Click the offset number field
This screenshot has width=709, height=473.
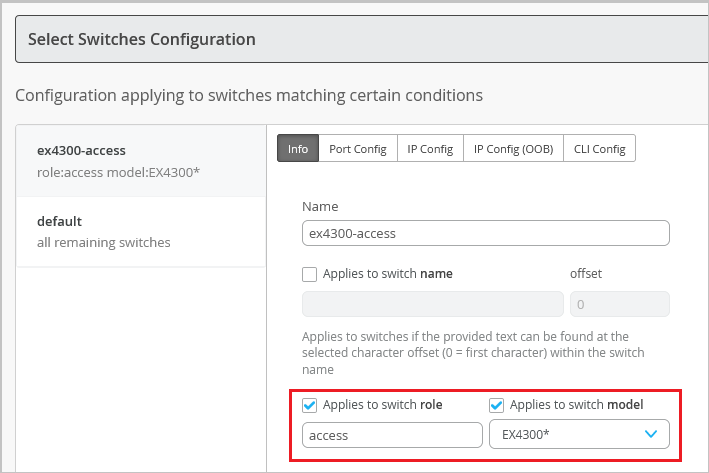pyautogui.click(x=619, y=304)
